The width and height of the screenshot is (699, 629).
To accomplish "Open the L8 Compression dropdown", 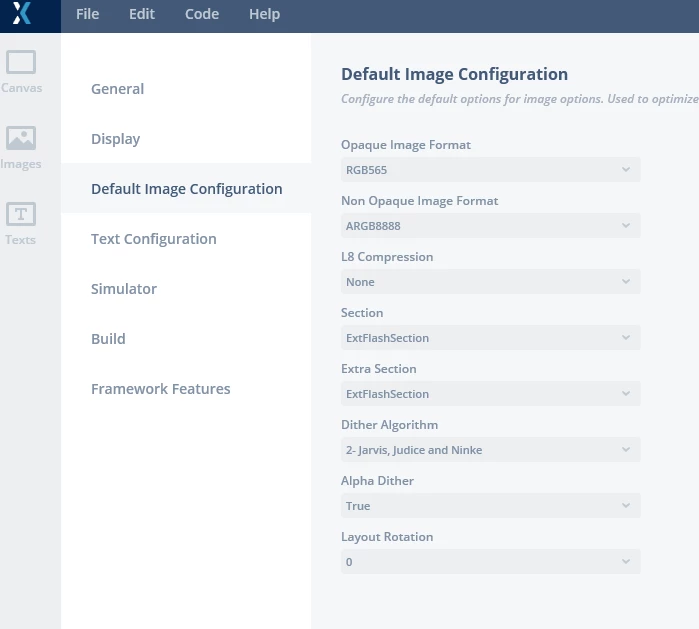I will (x=490, y=282).
